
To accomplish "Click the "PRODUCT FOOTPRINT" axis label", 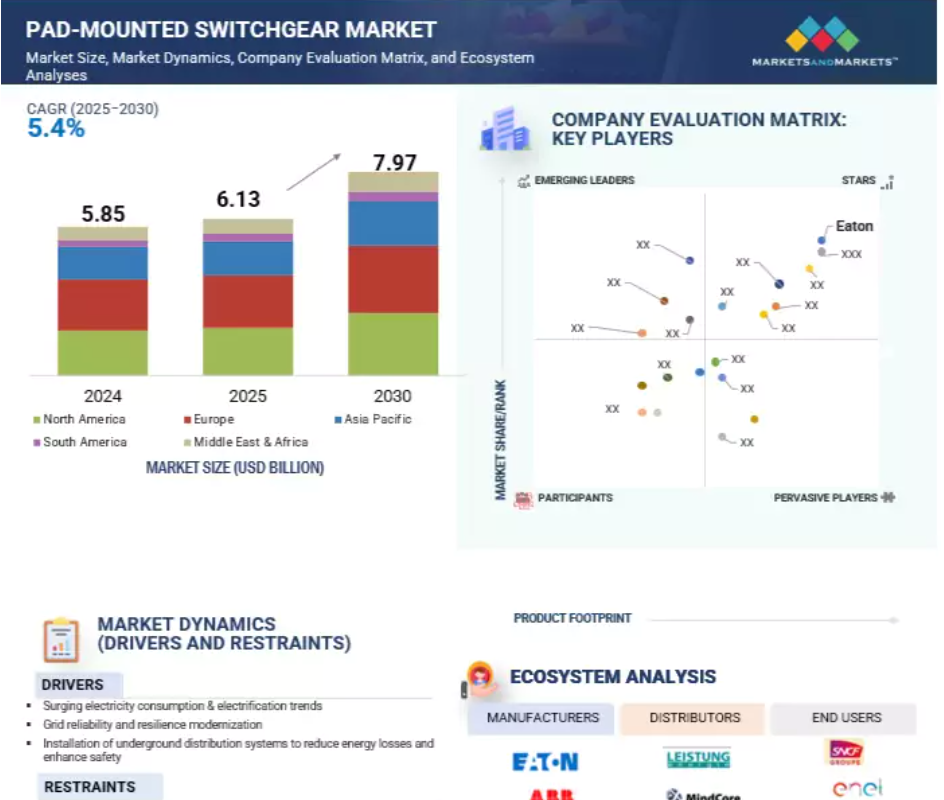I will 573,618.
